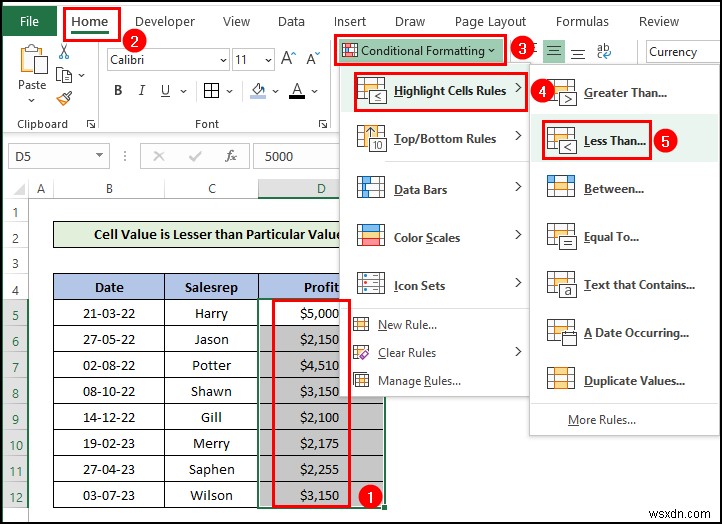Open Fill Color palette arrow
722x524 pixels.
(275, 91)
